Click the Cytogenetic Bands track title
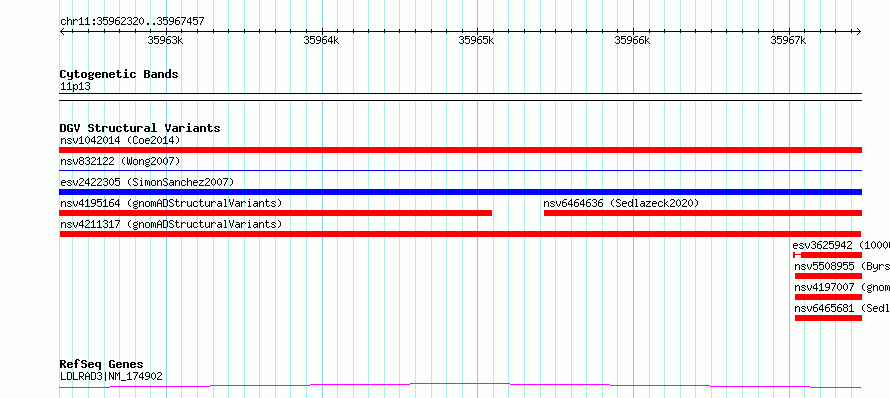 pyautogui.click(x=119, y=74)
